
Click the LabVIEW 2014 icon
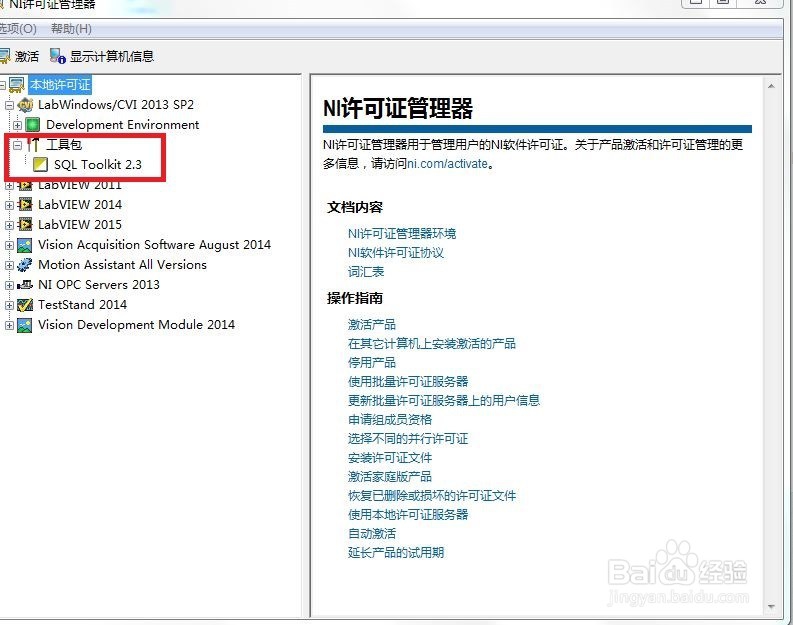tap(25, 204)
